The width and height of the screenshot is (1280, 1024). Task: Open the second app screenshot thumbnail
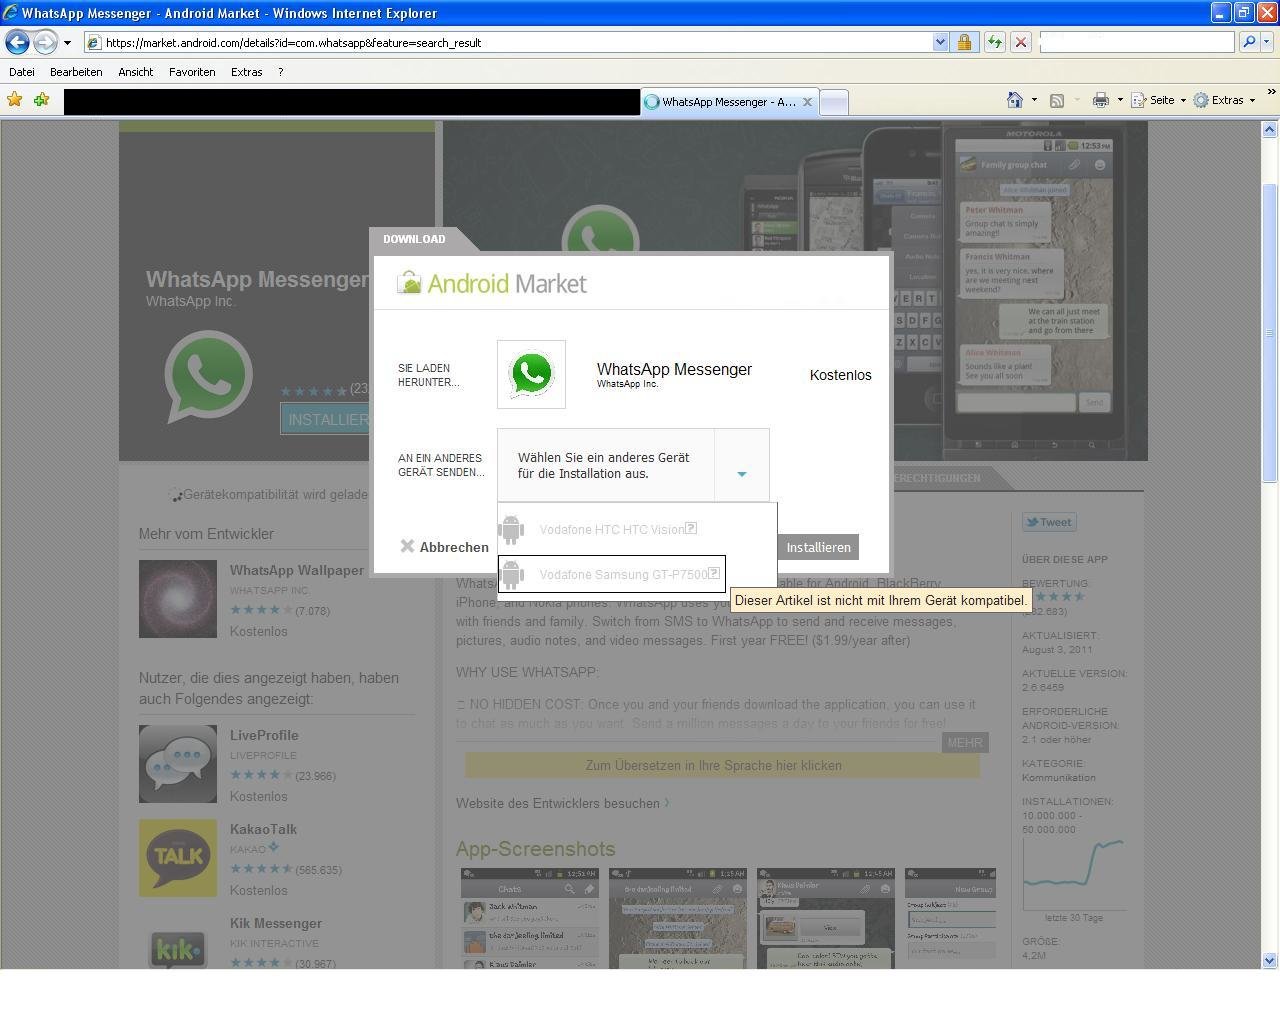click(x=678, y=918)
